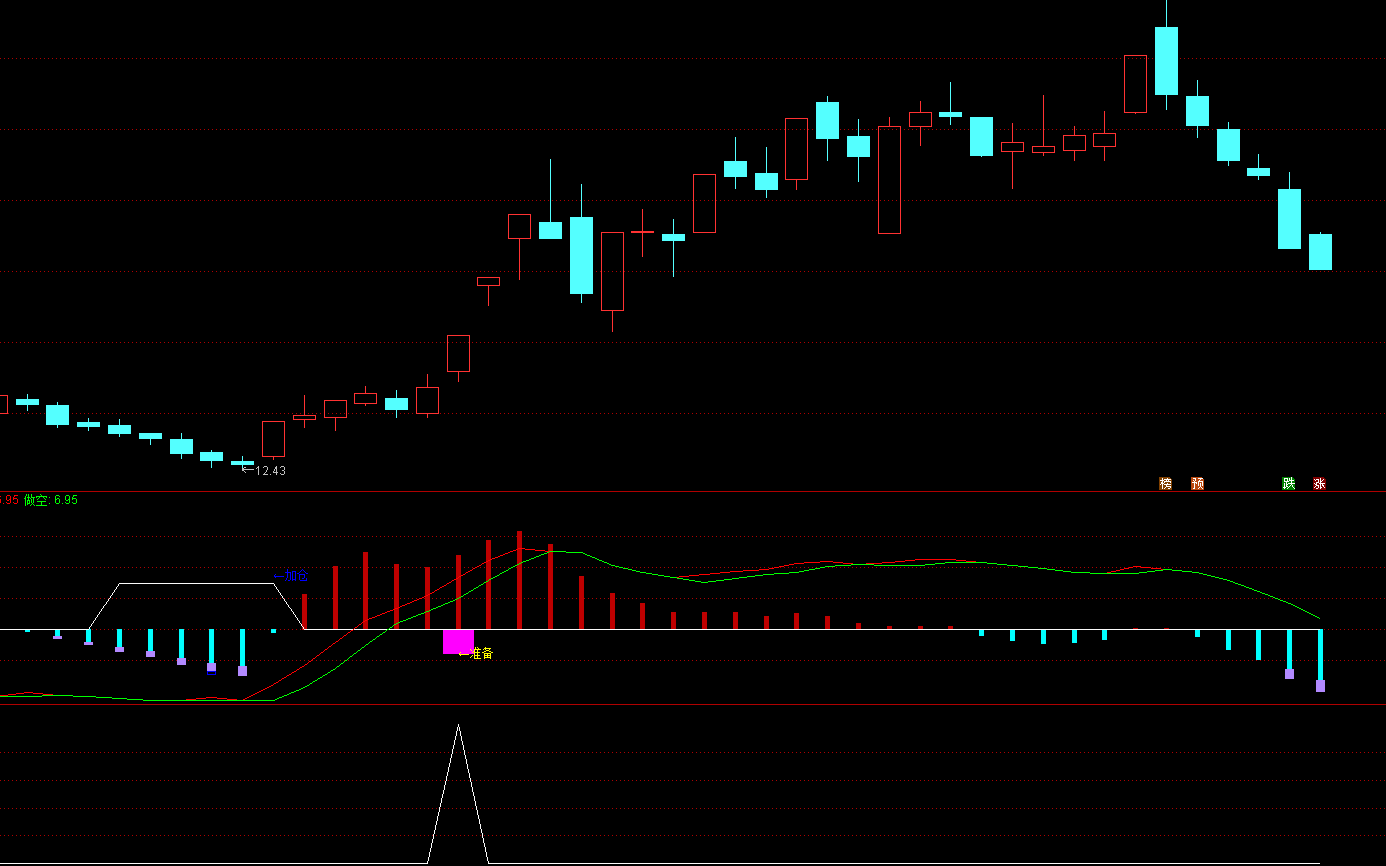Click the white spike peak in bottom panel
This screenshot has width=1386, height=866.
tap(458, 726)
